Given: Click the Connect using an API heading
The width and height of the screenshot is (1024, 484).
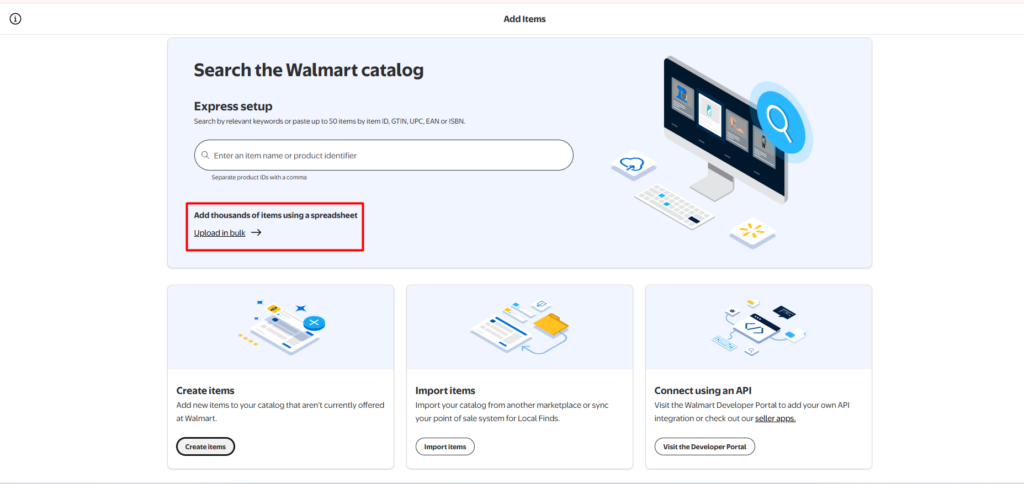Looking at the screenshot, I should 703,391.
